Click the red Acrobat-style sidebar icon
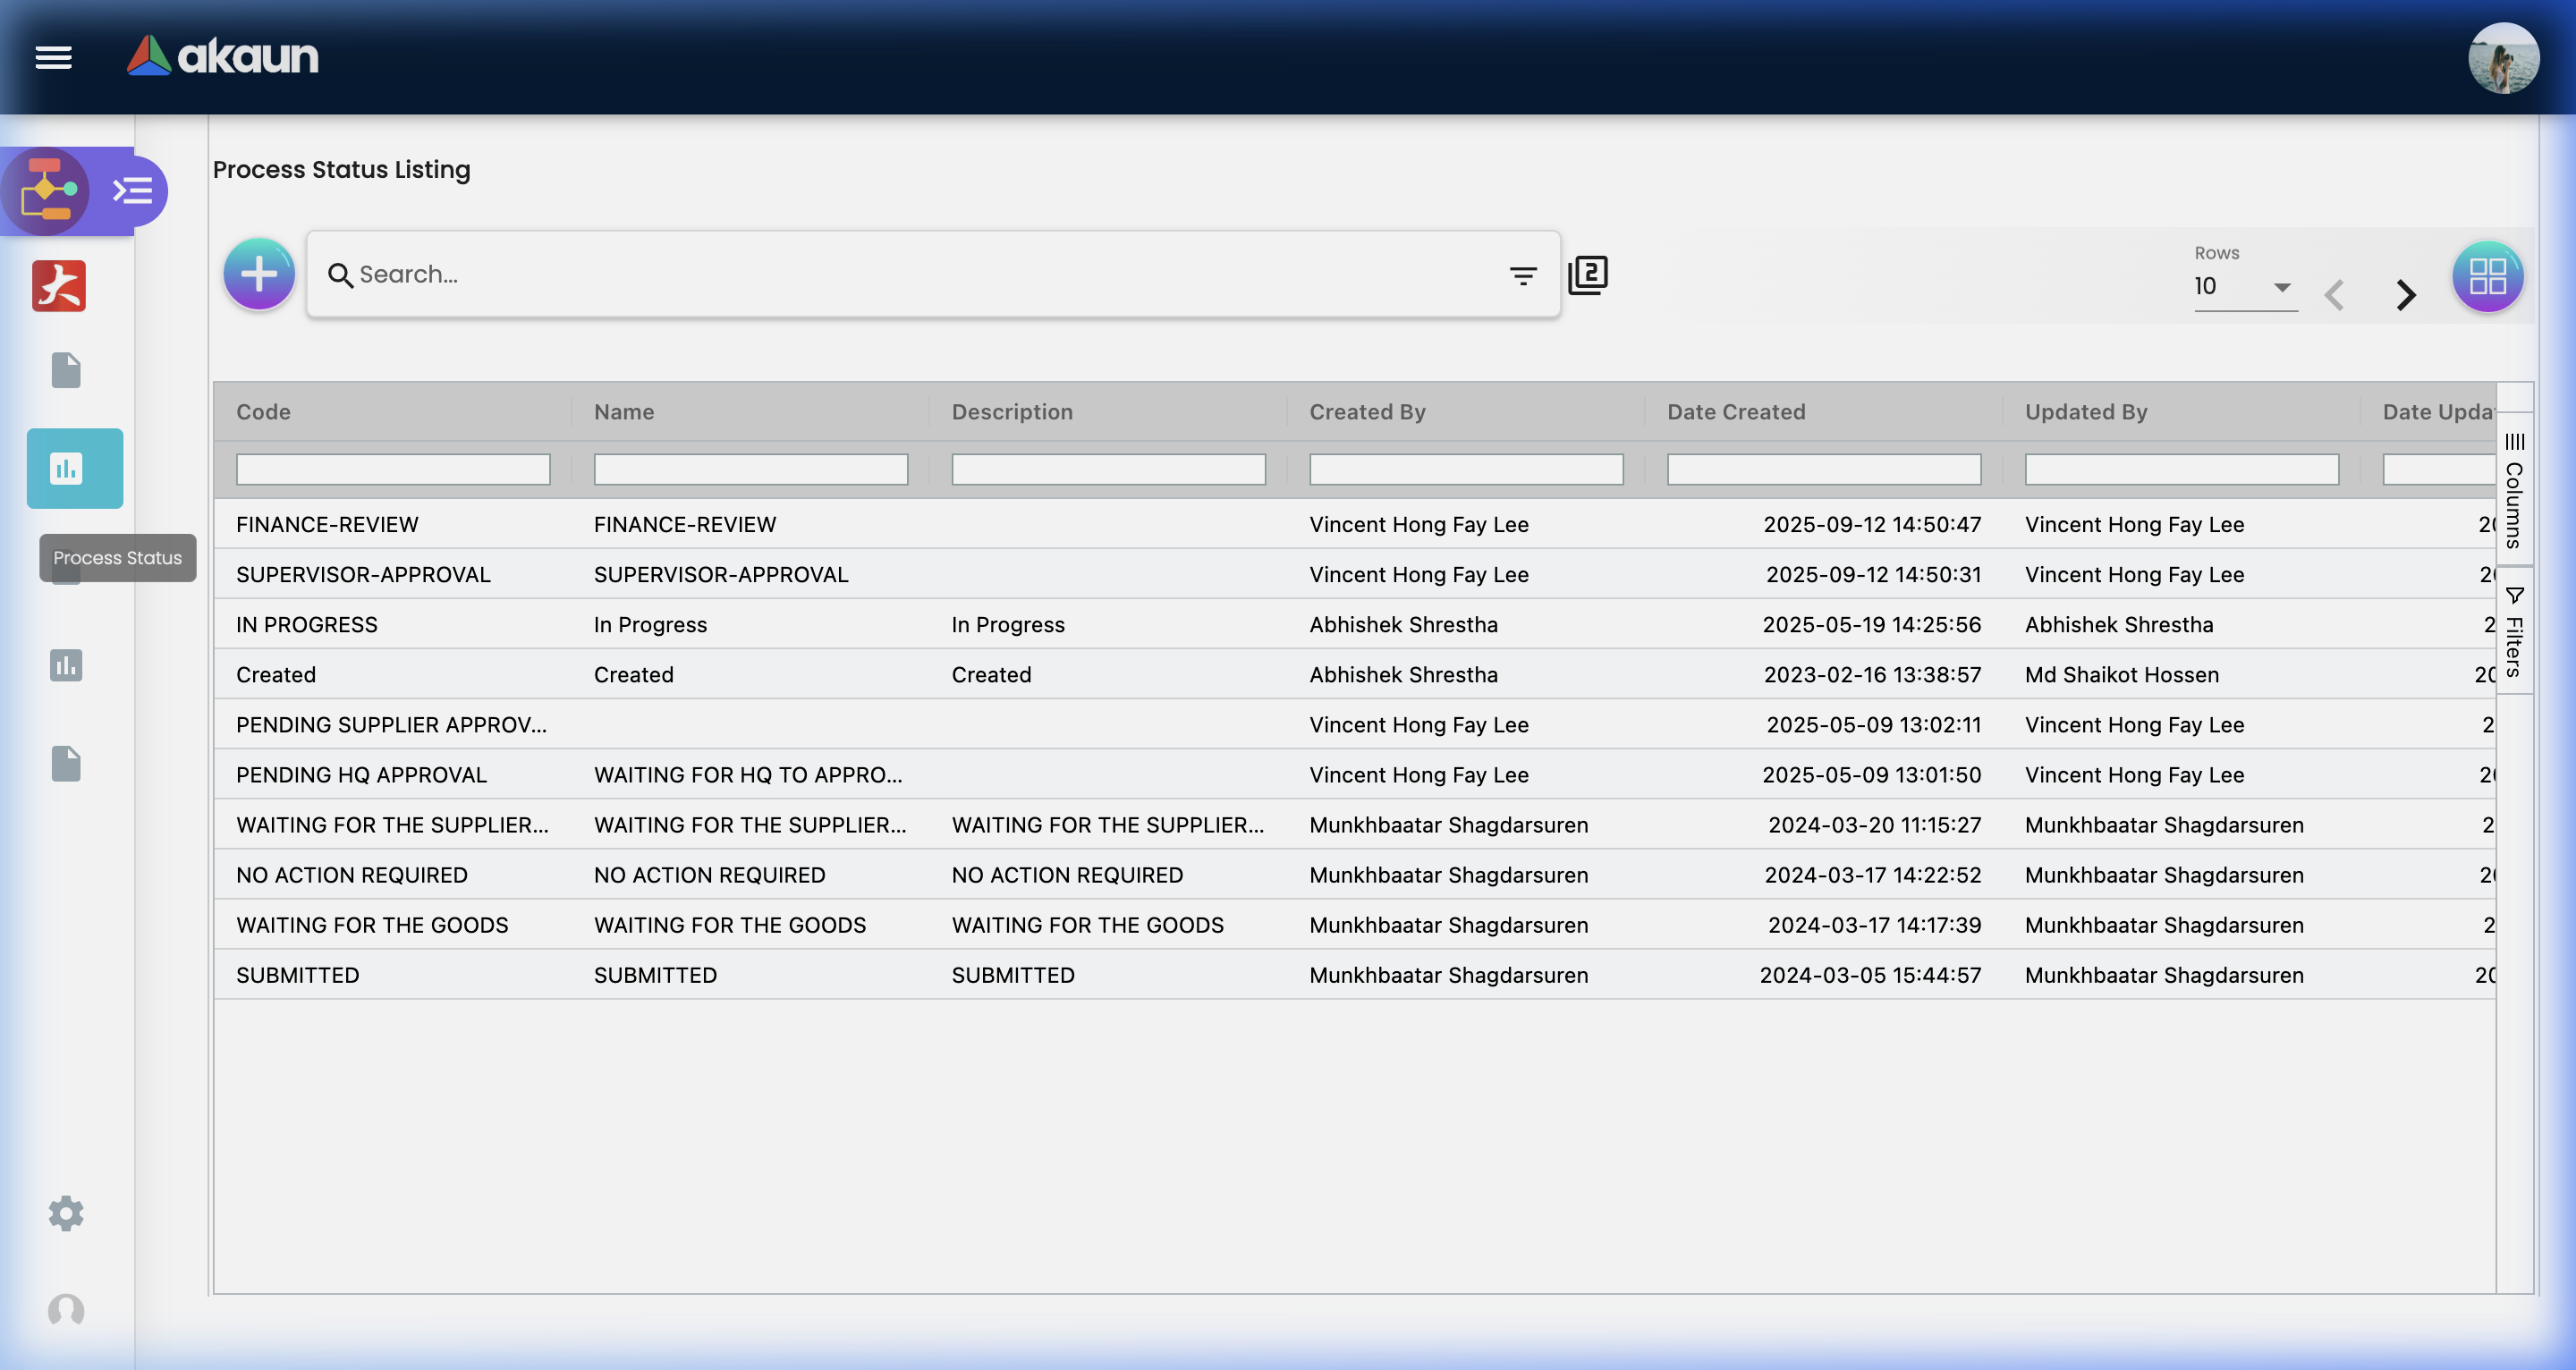Viewport: 2576px width, 1370px height. pyautogui.click(x=59, y=287)
